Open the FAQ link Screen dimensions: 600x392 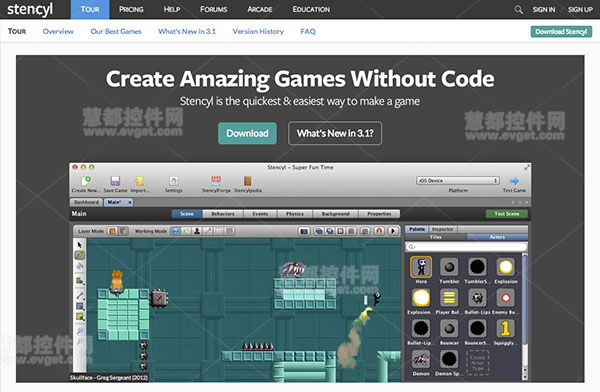308,31
